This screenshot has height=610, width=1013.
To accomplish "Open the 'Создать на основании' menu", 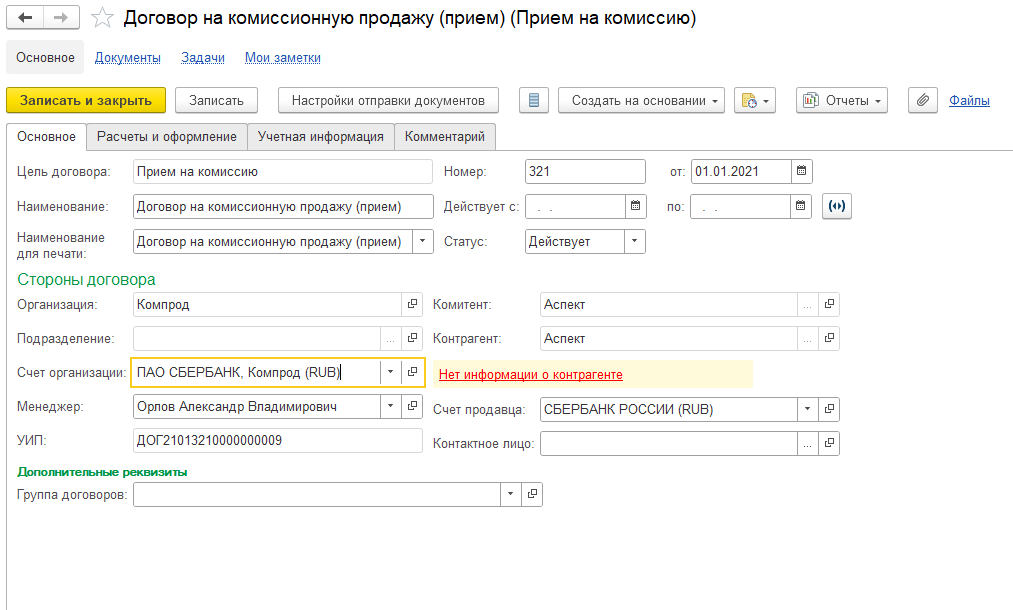I will tap(641, 100).
